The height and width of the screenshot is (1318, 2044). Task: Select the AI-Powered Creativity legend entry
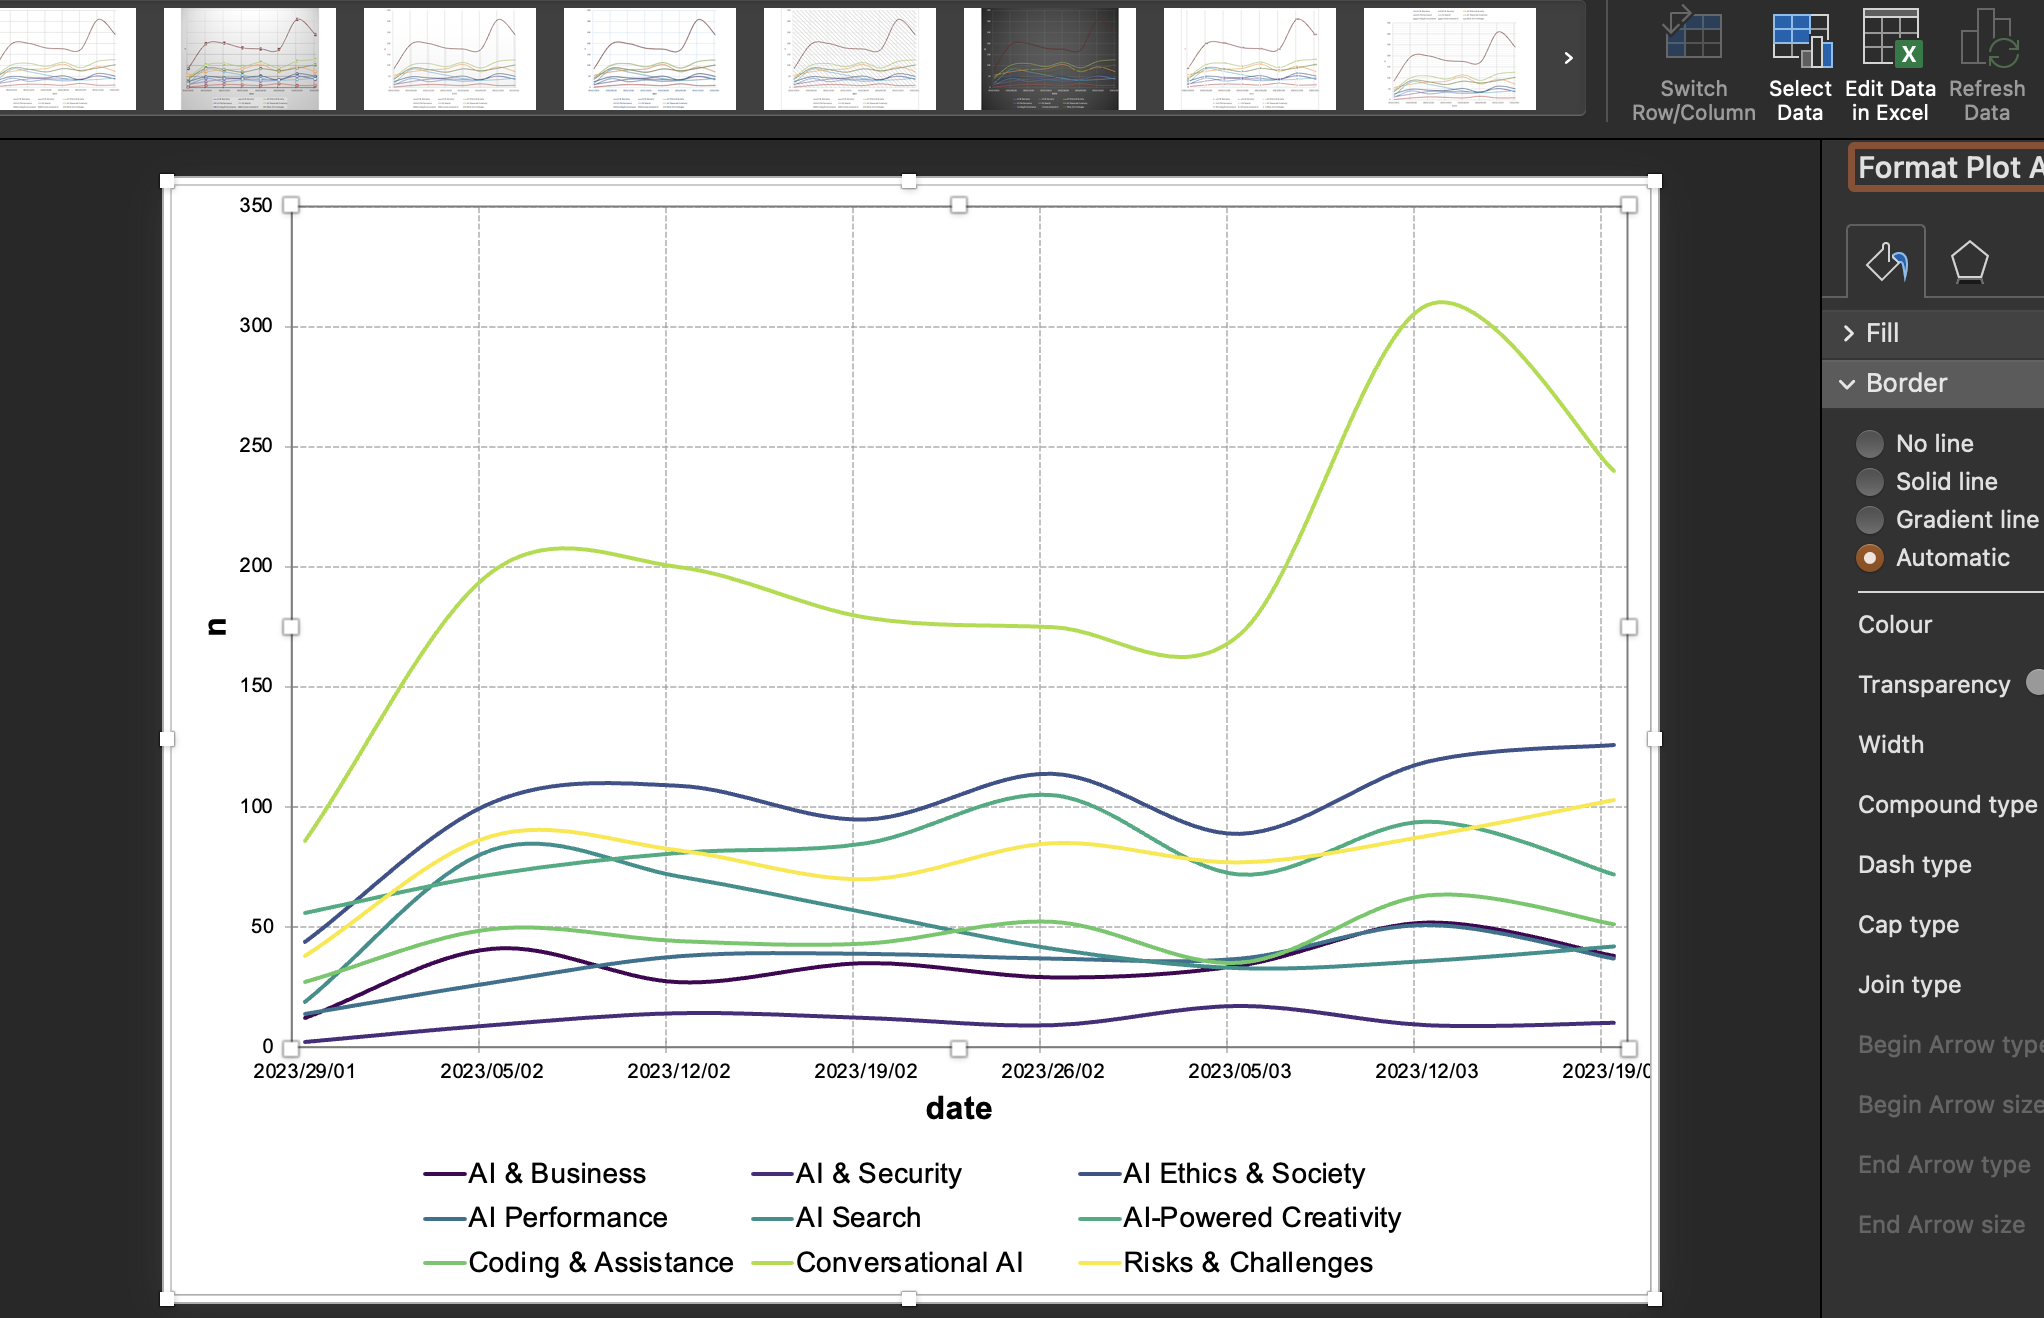[x=1240, y=1217]
